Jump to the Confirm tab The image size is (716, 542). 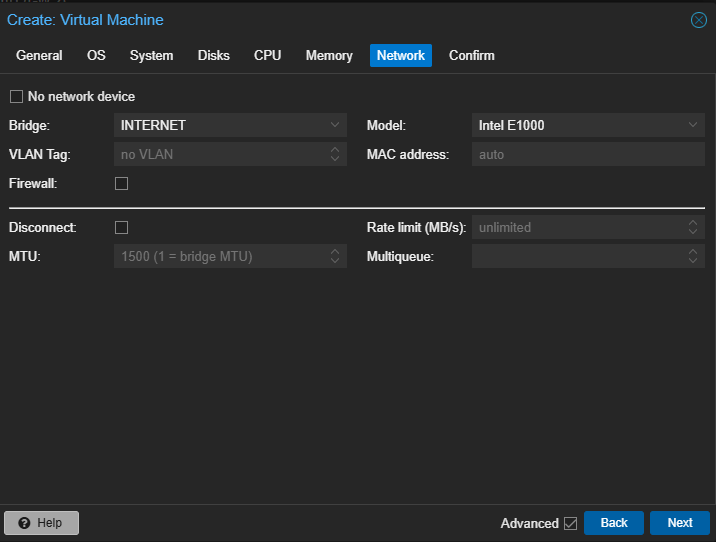471,56
